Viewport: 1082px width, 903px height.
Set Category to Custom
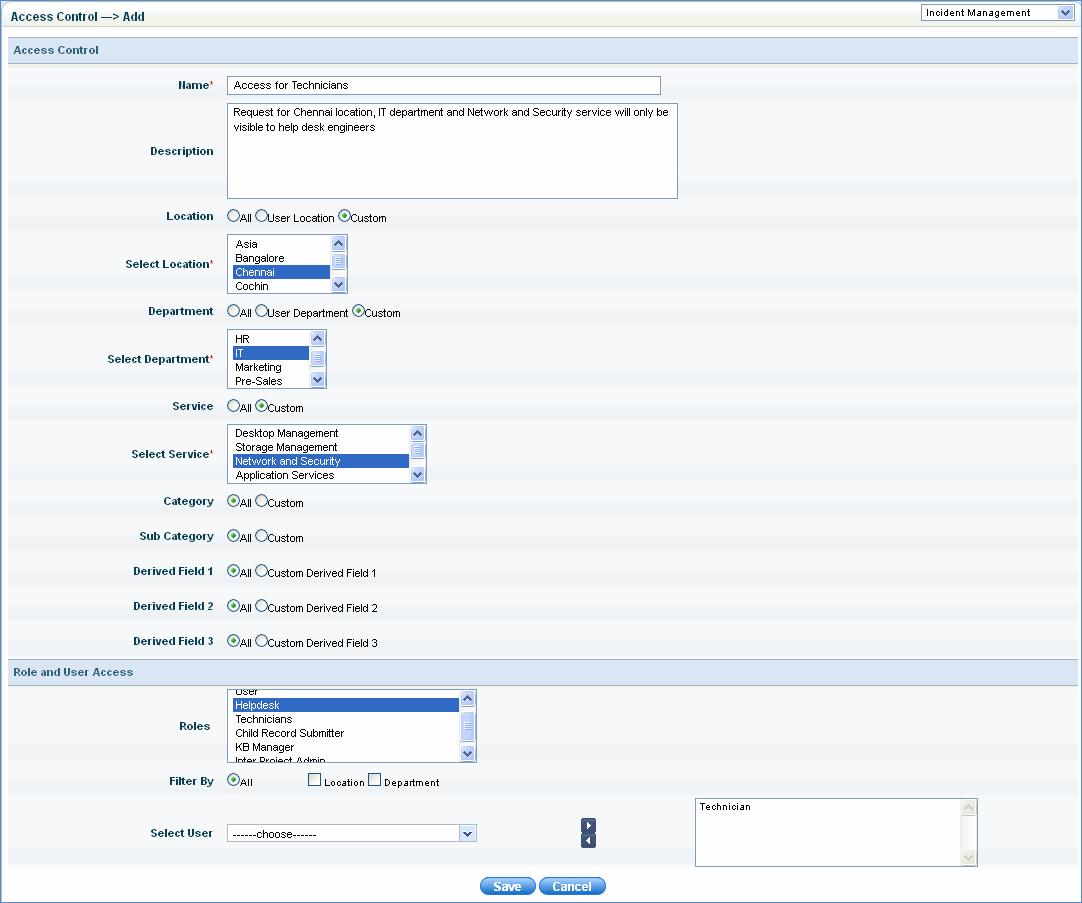[x=262, y=502]
